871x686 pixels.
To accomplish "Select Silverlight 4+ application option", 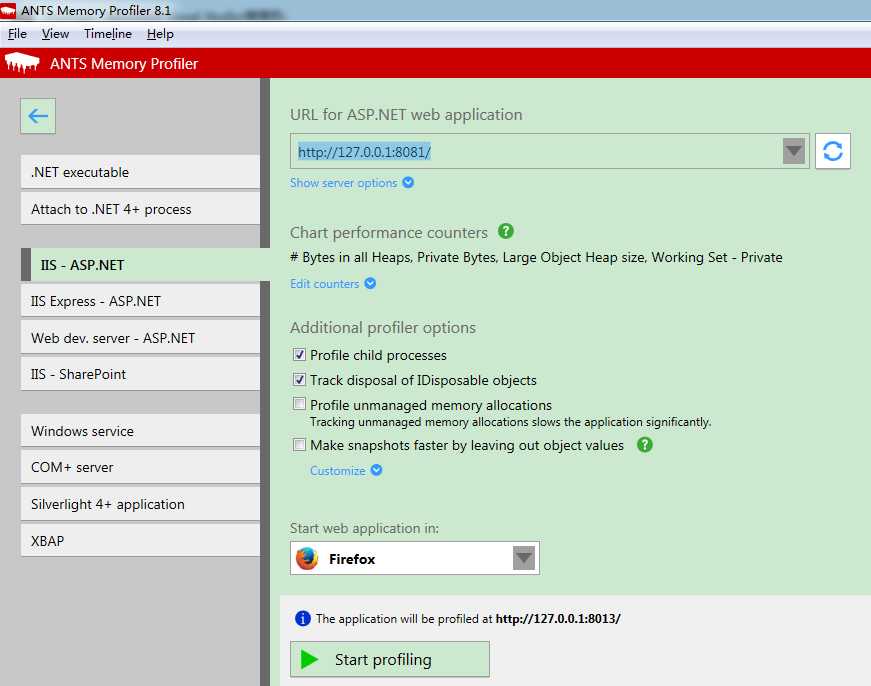I will click(x=140, y=504).
